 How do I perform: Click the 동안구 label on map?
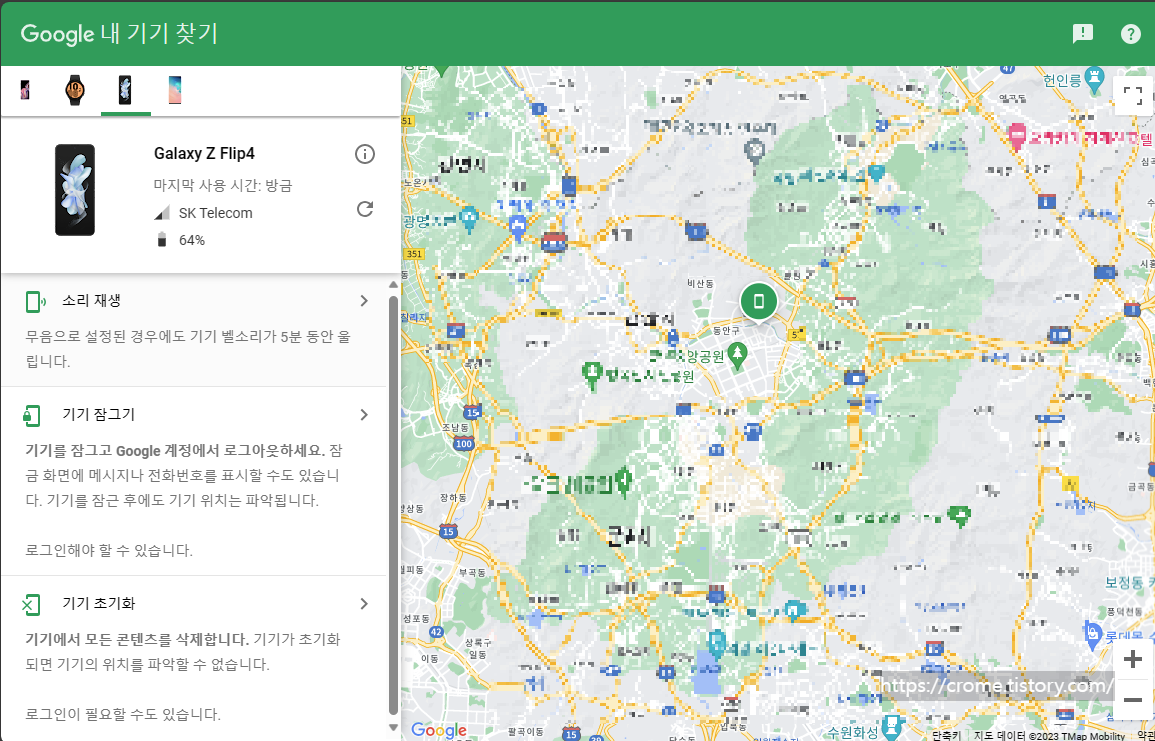point(726,330)
